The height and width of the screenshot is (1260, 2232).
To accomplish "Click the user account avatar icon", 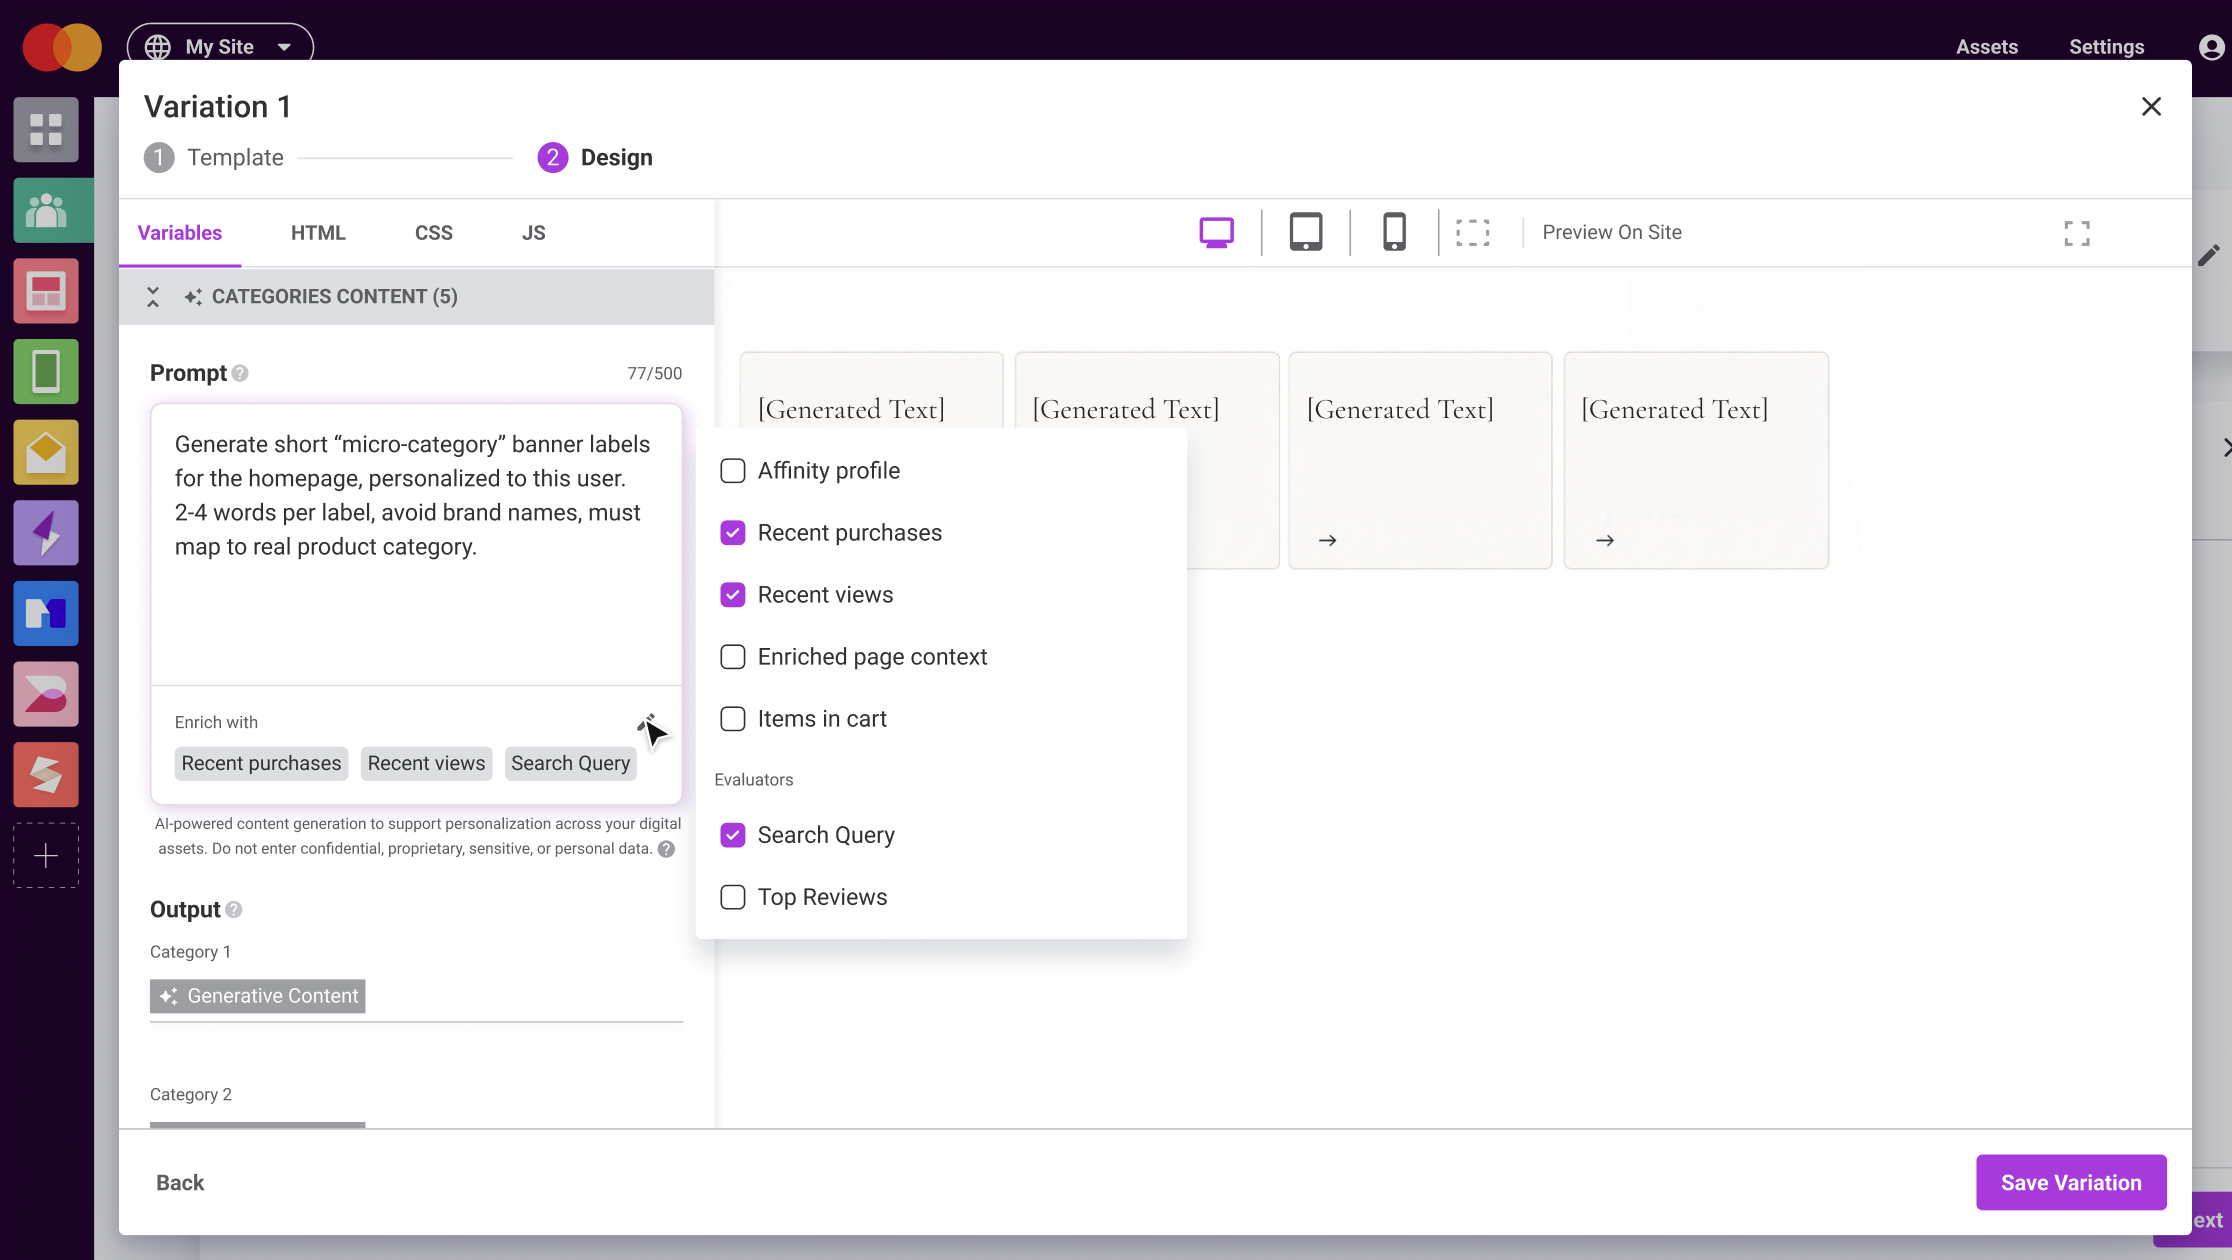I will 2211,47.
